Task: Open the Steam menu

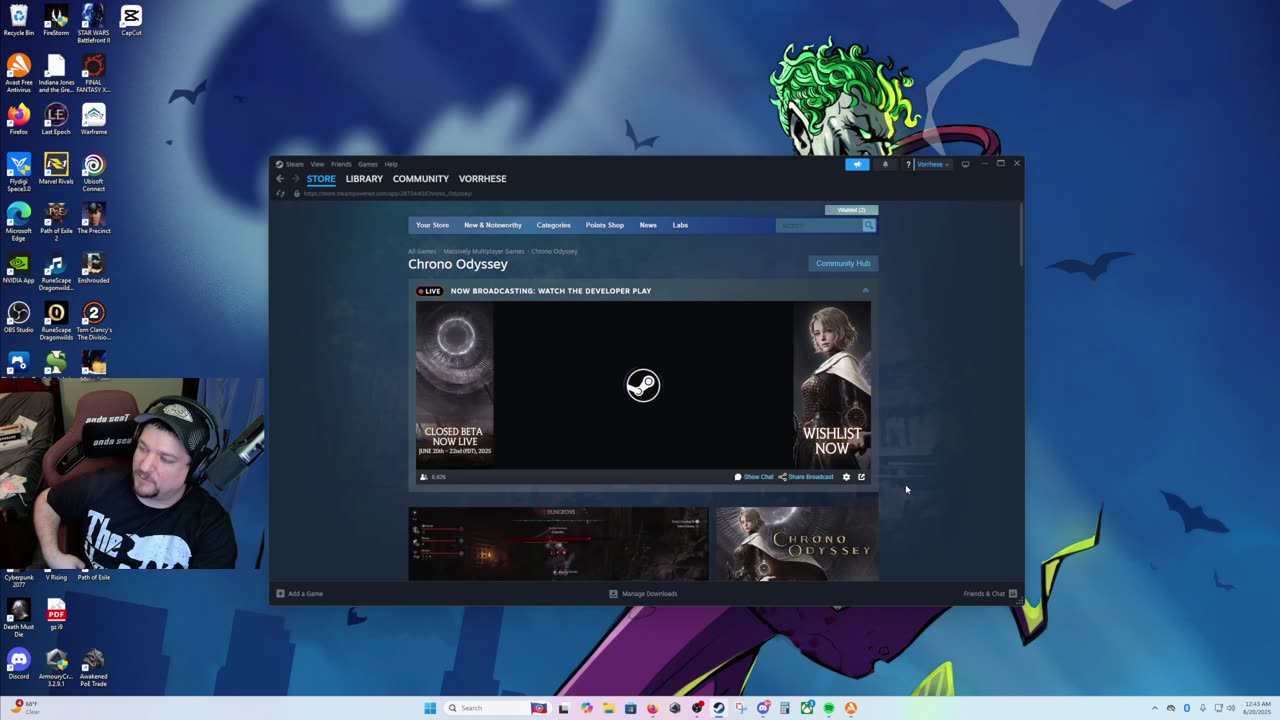Action: [x=295, y=164]
